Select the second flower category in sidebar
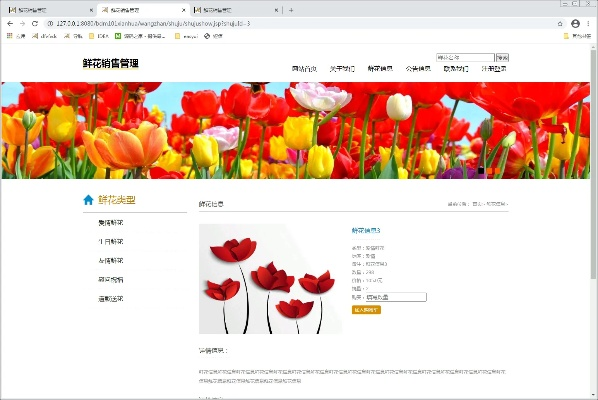Viewport: 598px width, 400px height. tap(111, 242)
